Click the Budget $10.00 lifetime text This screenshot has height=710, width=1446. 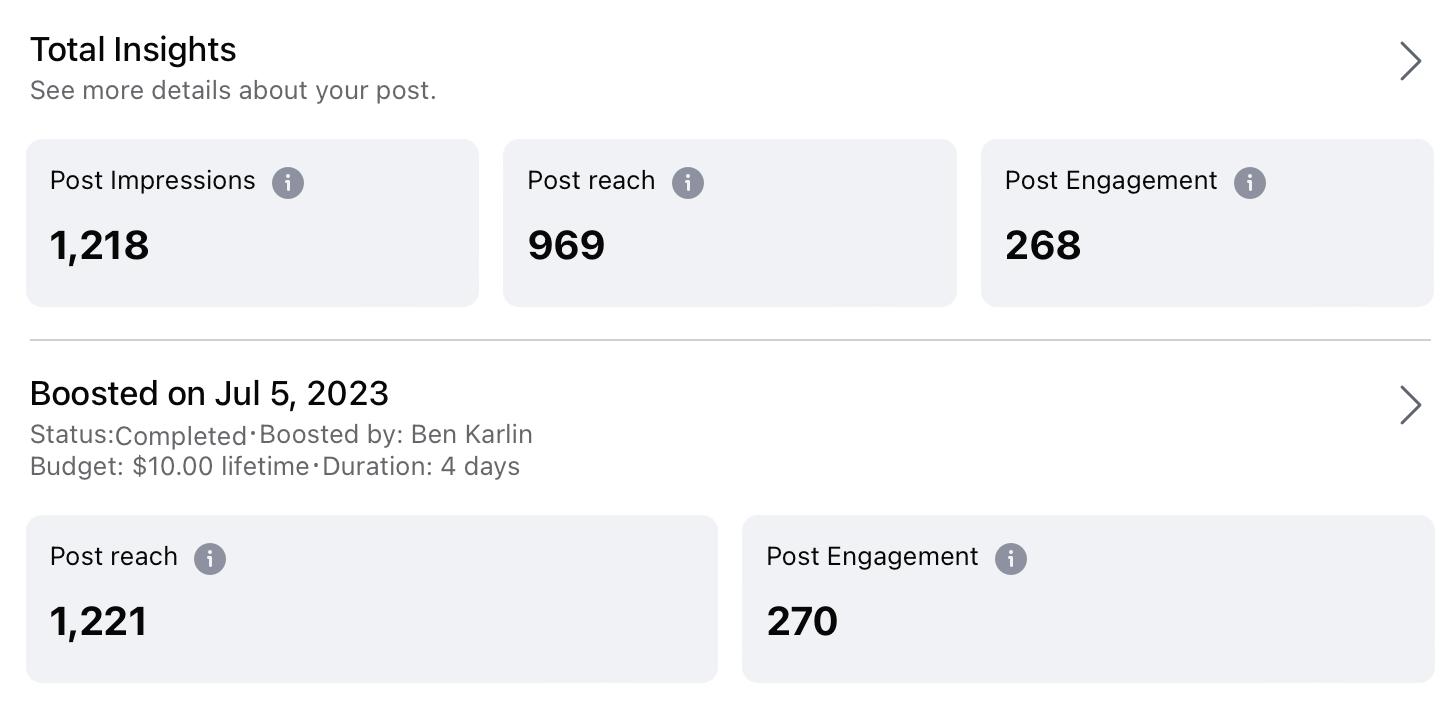click(170, 467)
